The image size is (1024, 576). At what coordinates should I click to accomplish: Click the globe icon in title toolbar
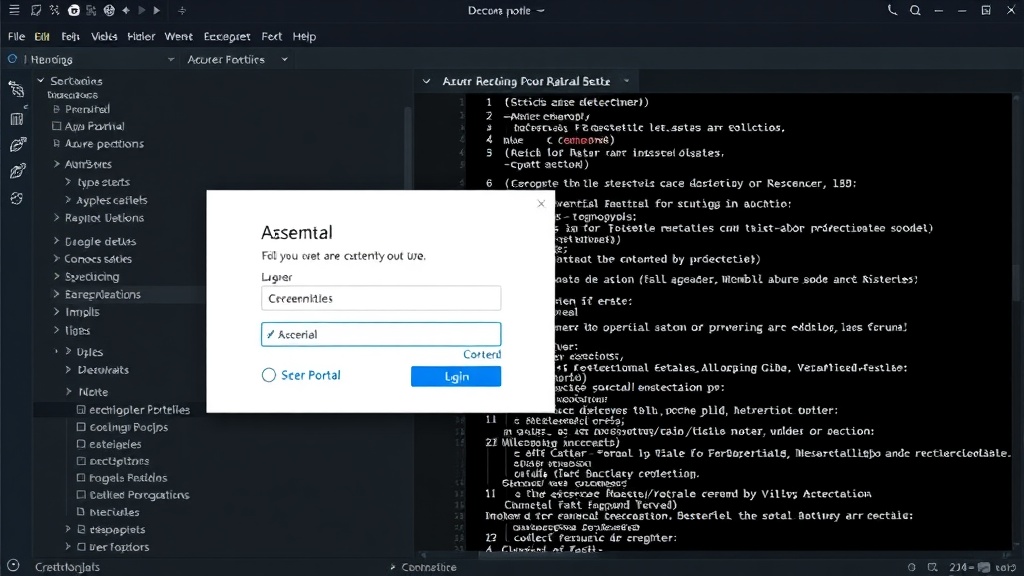(109, 10)
